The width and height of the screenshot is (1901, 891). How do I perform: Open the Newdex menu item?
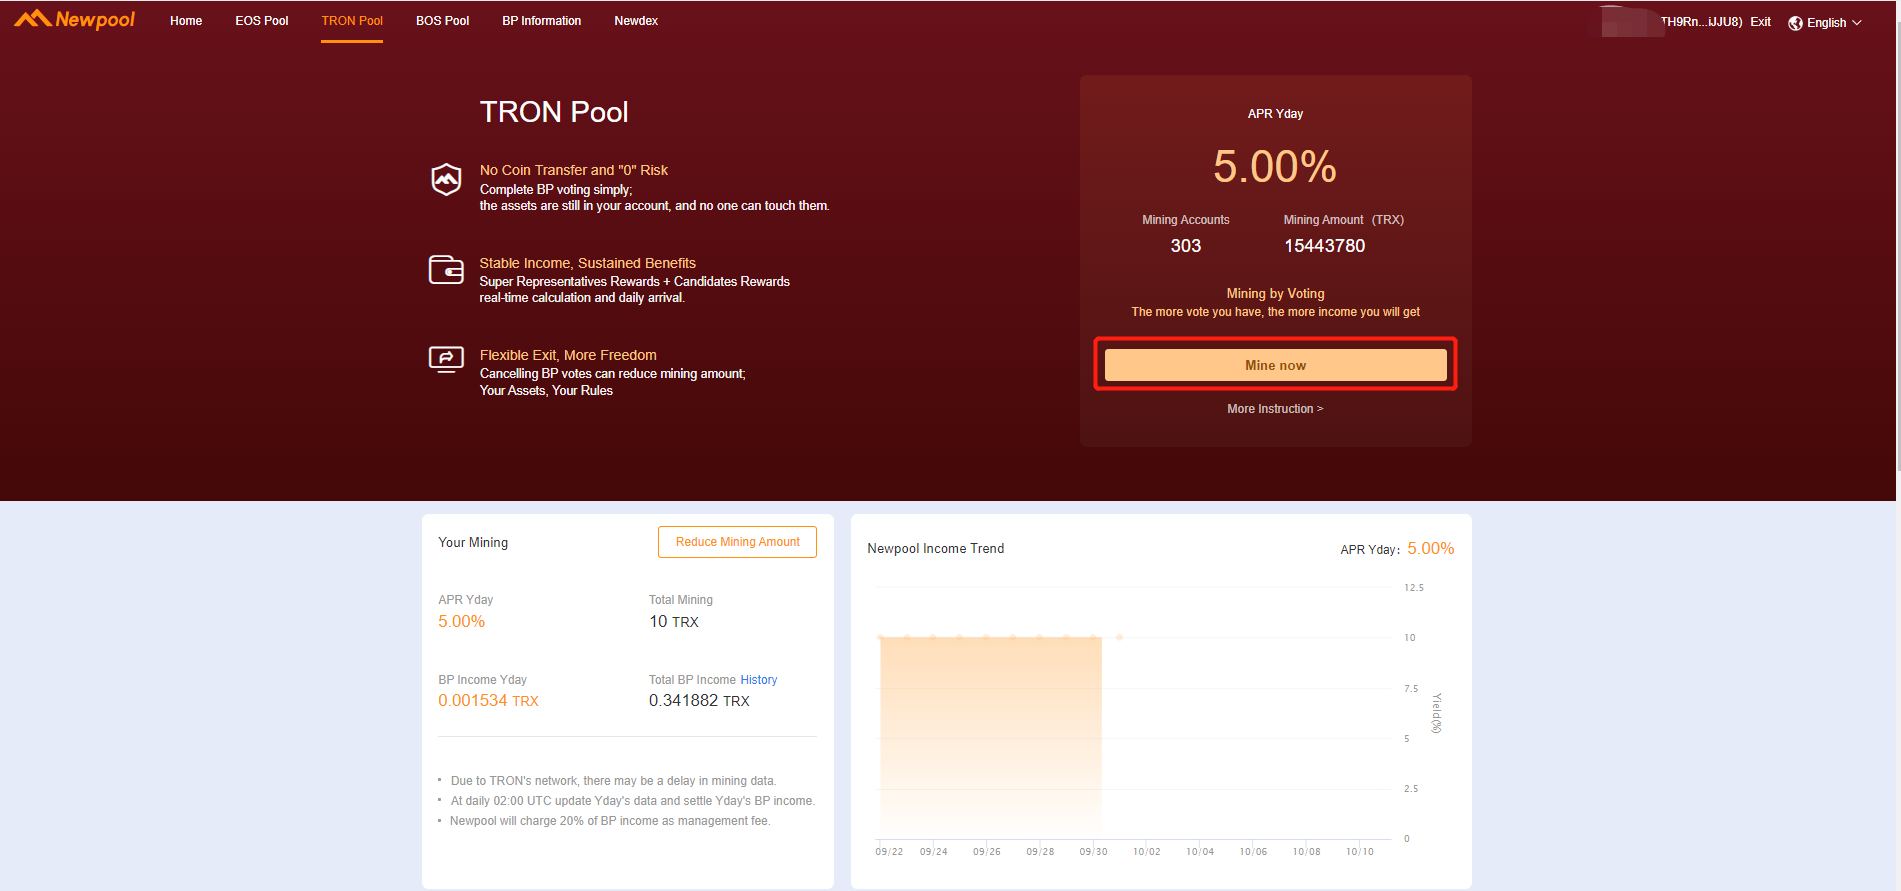pyautogui.click(x=636, y=21)
